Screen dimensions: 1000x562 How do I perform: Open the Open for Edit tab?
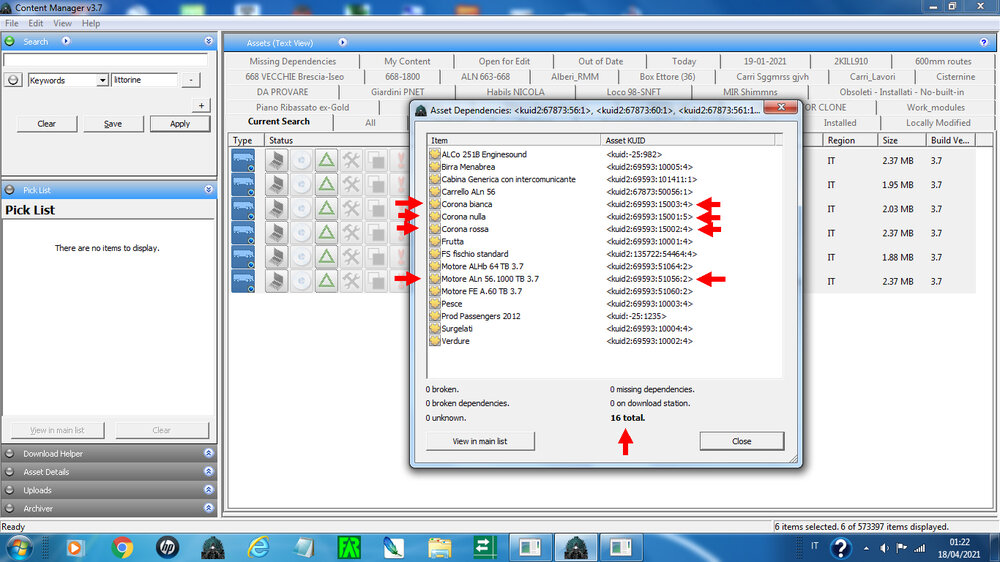(504, 61)
